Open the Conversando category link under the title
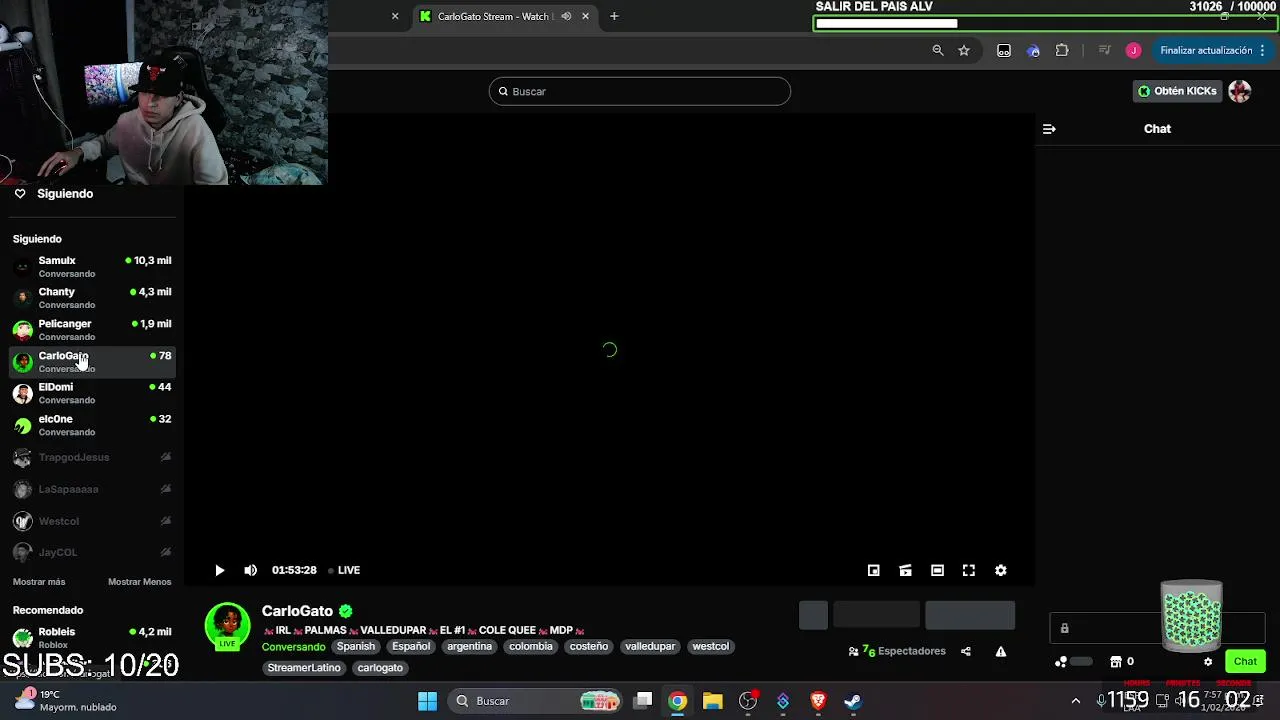Image resolution: width=1280 pixels, height=720 pixels. point(294,647)
